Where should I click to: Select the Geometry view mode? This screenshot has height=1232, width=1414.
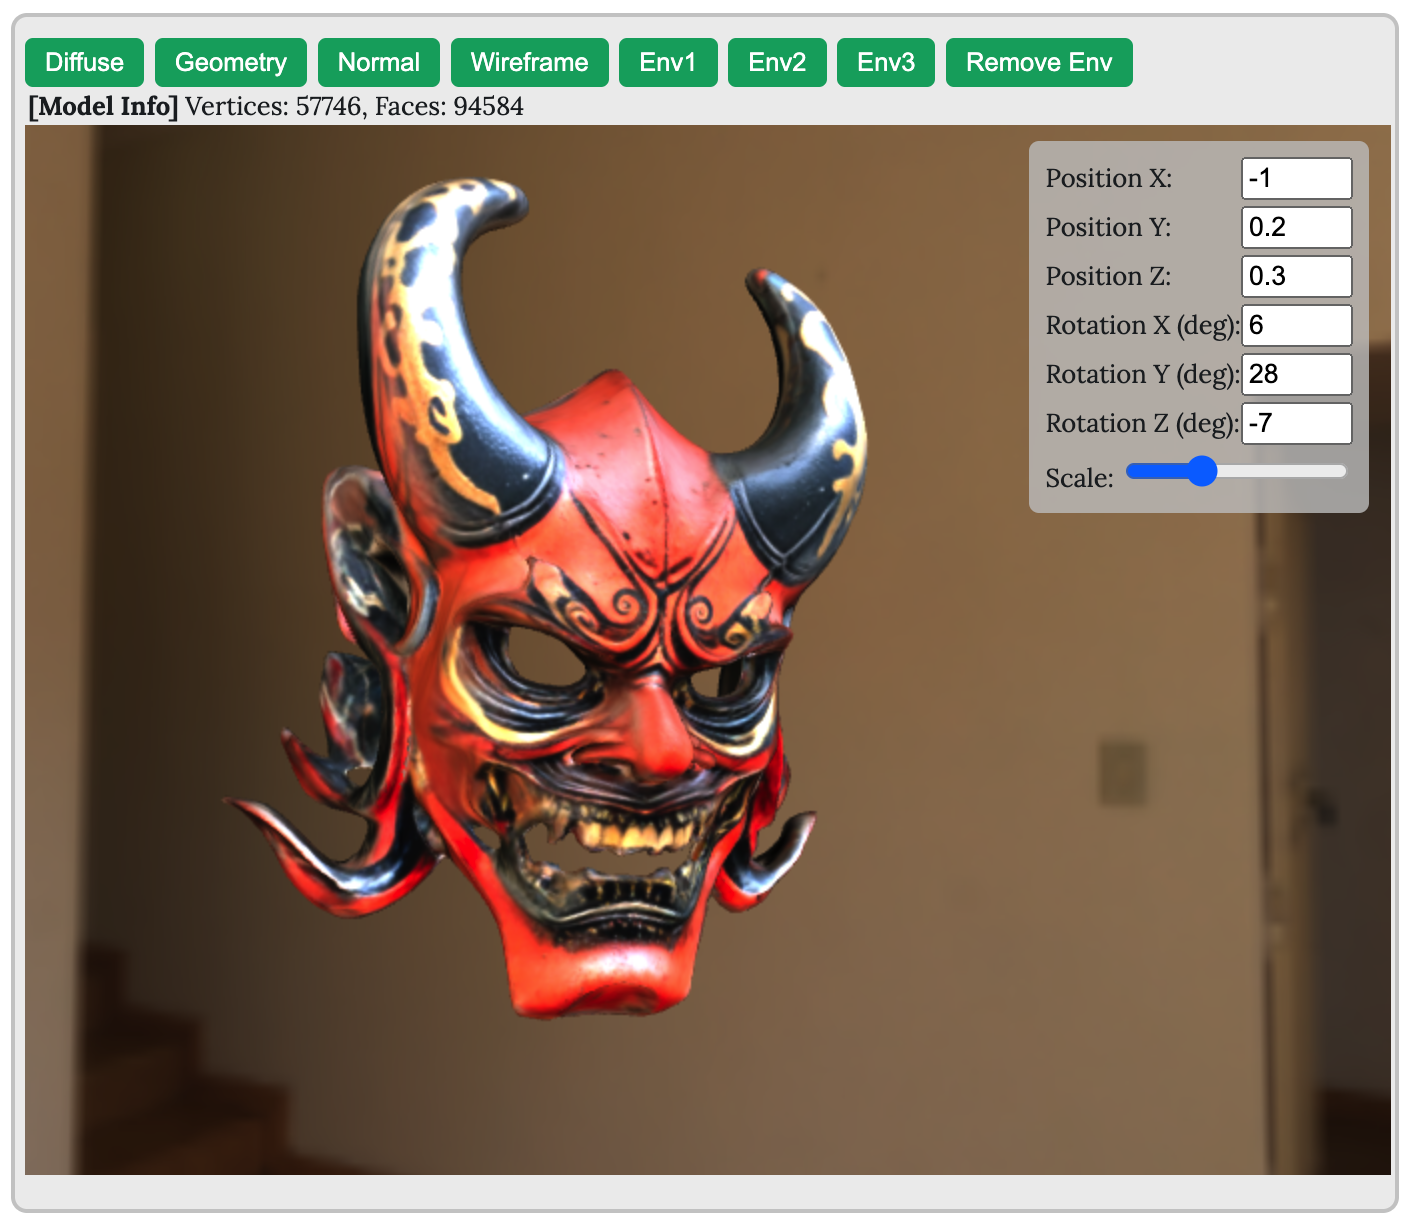pyautogui.click(x=230, y=62)
